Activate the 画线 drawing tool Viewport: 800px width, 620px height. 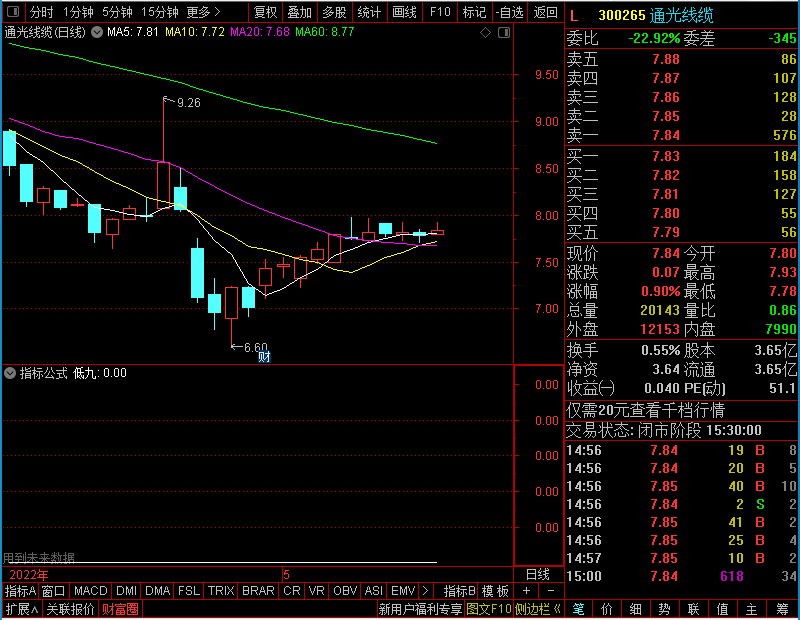point(404,12)
